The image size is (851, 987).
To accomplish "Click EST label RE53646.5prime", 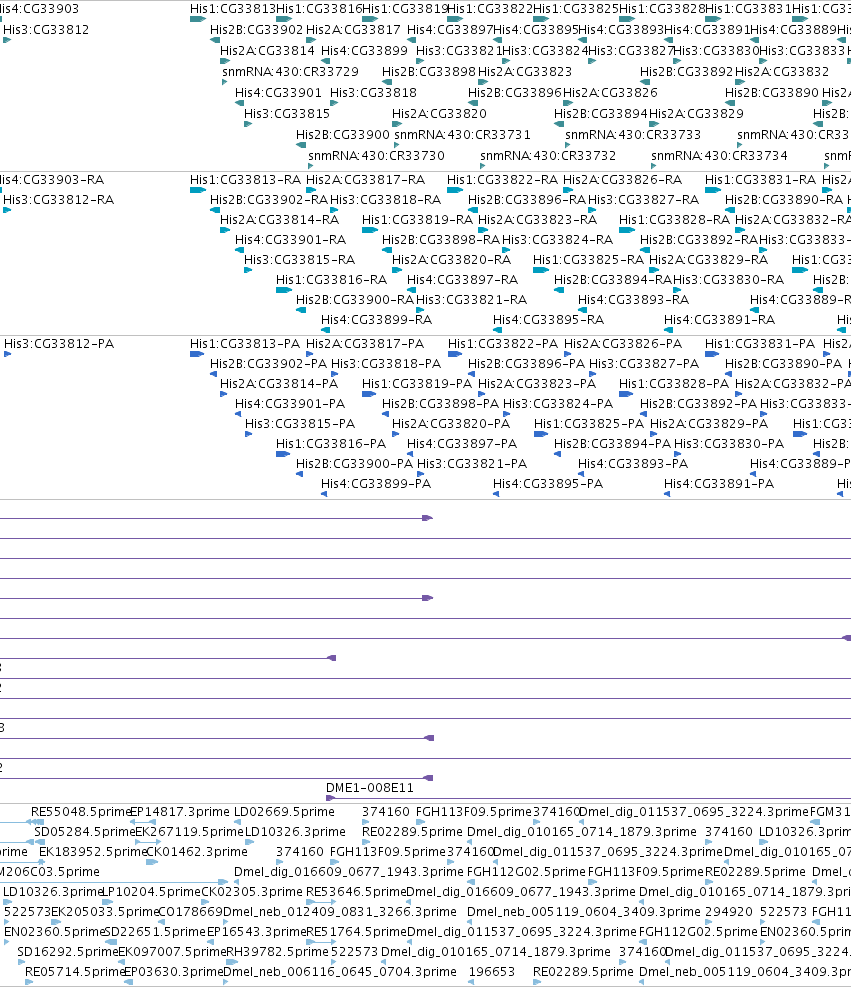I will 356,892.
